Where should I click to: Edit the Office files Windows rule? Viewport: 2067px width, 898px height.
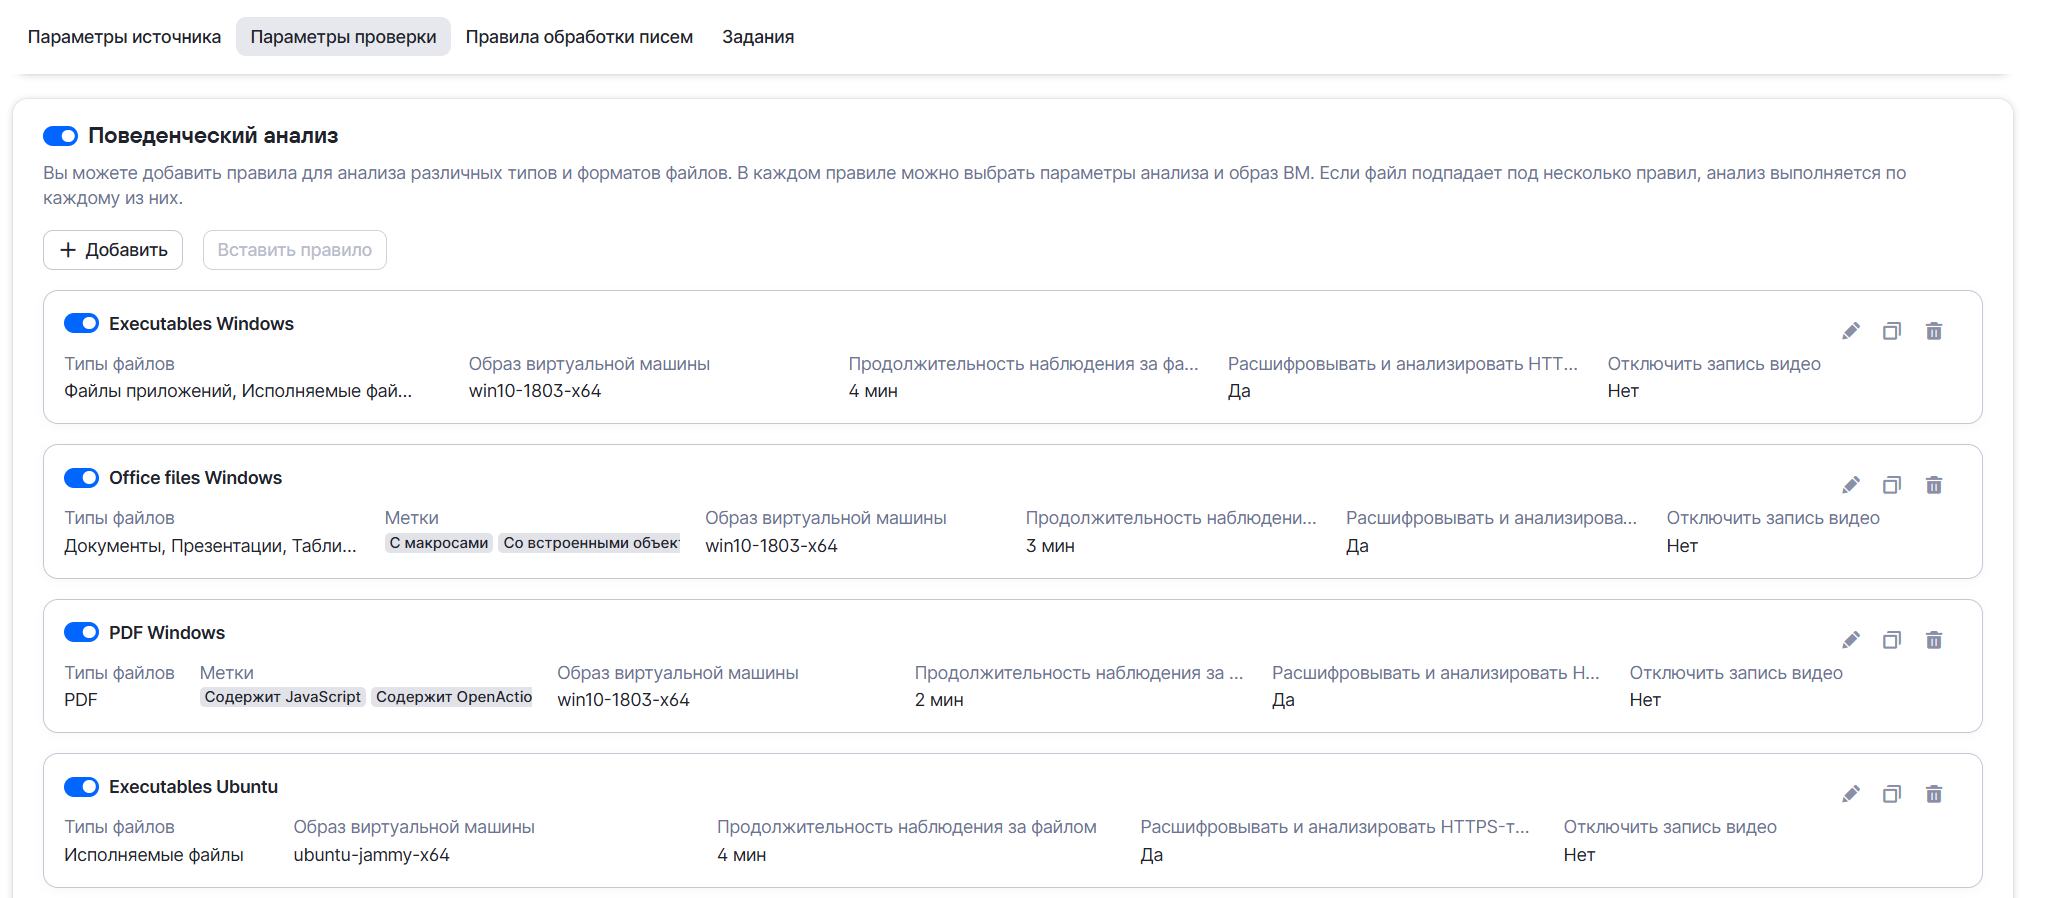(1851, 485)
